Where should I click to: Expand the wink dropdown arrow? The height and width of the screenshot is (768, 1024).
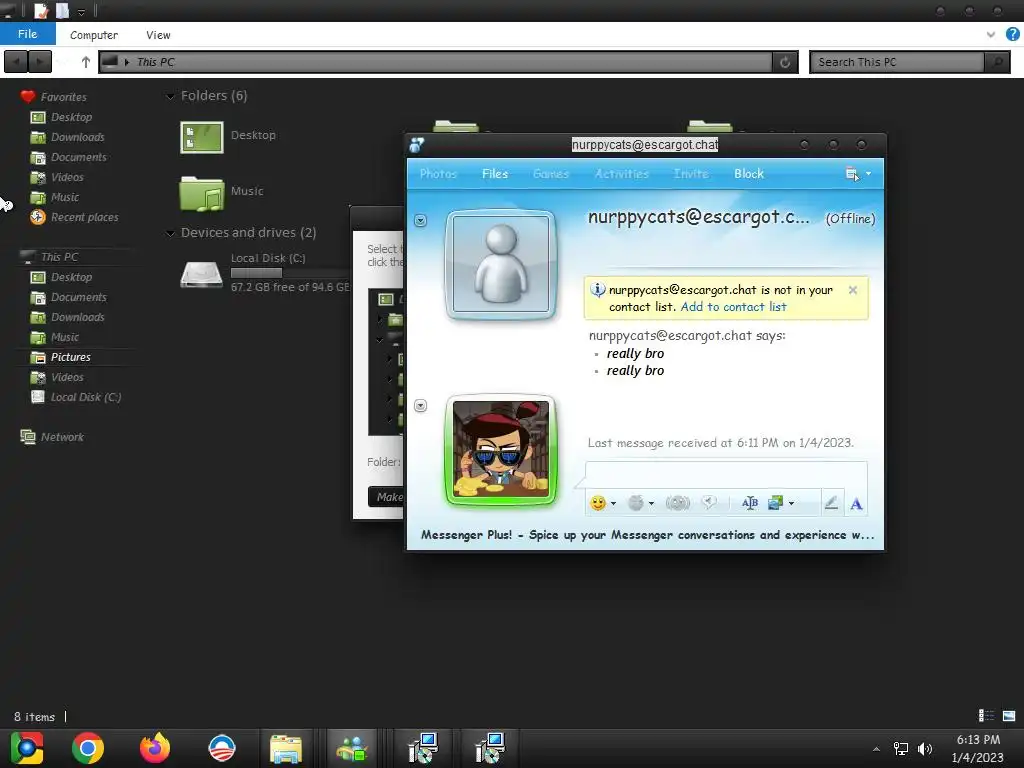coord(651,504)
